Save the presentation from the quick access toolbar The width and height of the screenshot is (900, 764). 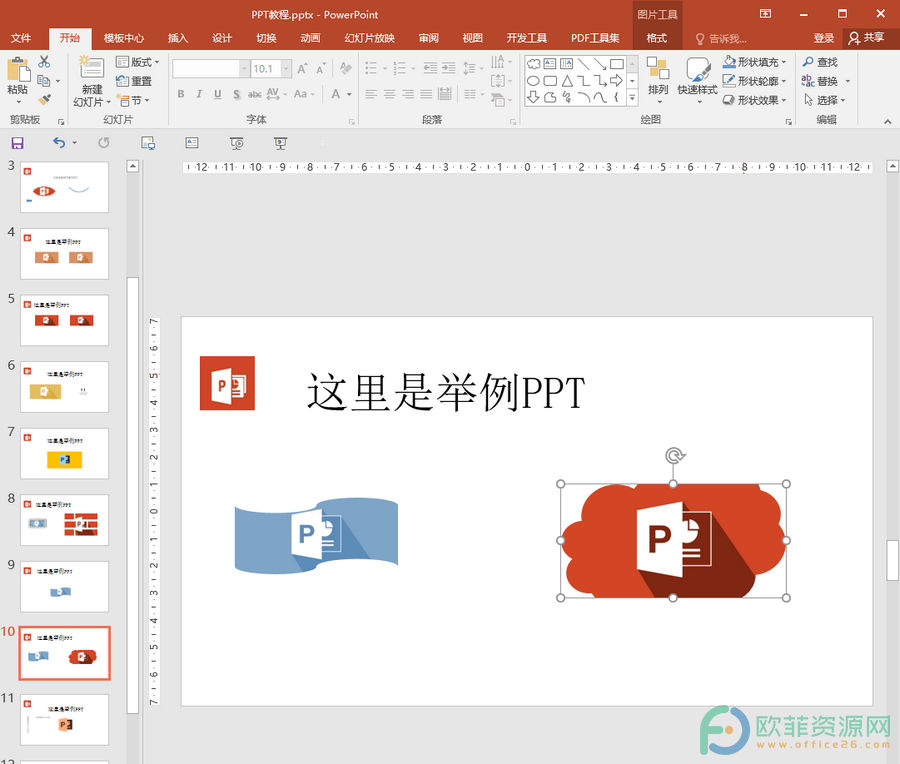(x=17, y=143)
